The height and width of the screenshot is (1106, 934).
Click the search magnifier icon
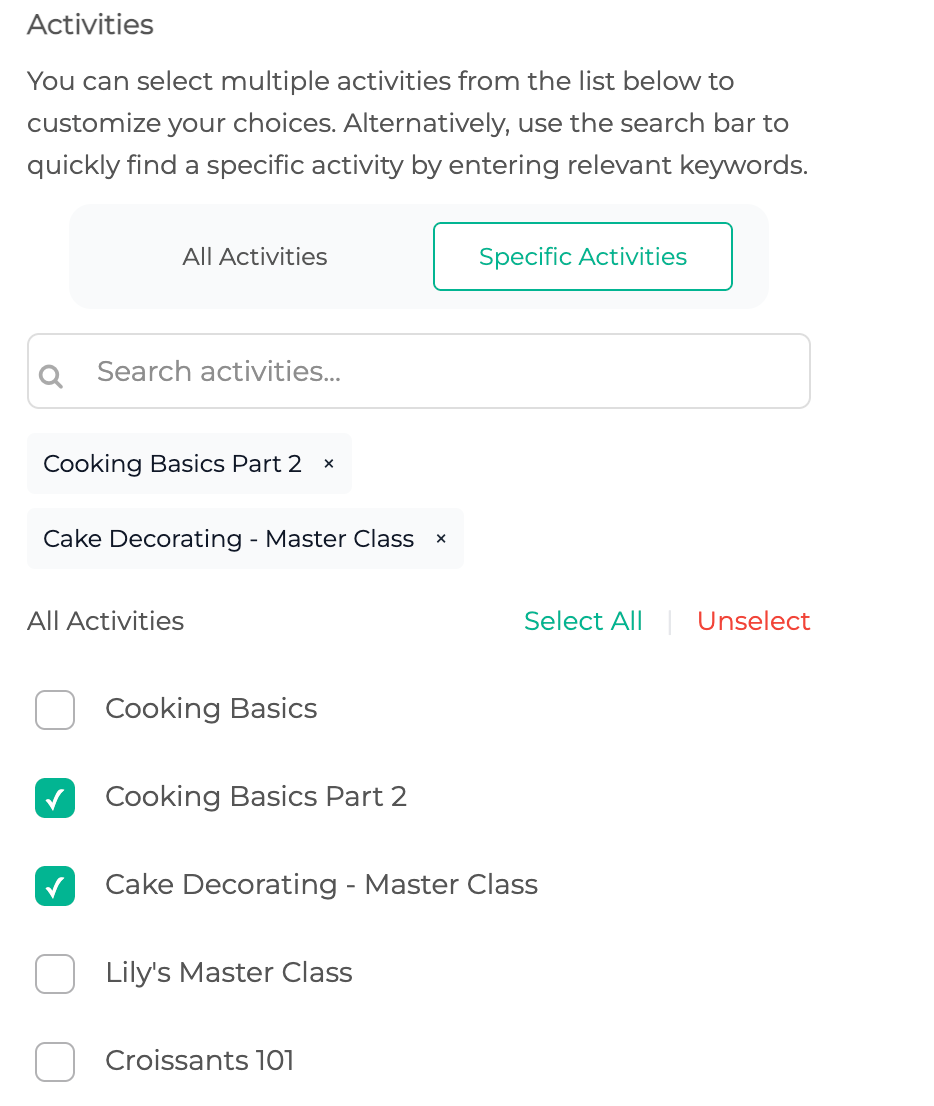coord(51,376)
